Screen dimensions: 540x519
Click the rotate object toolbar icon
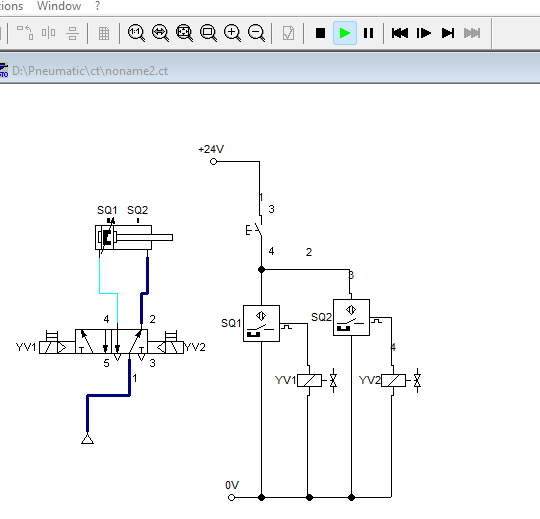(x=25, y=33)
